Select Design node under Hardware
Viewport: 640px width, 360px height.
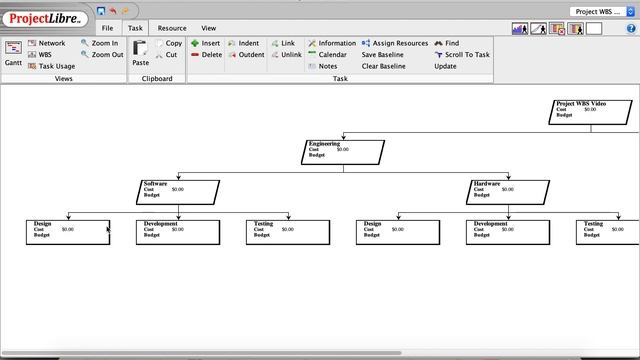(x=398, y=232)
